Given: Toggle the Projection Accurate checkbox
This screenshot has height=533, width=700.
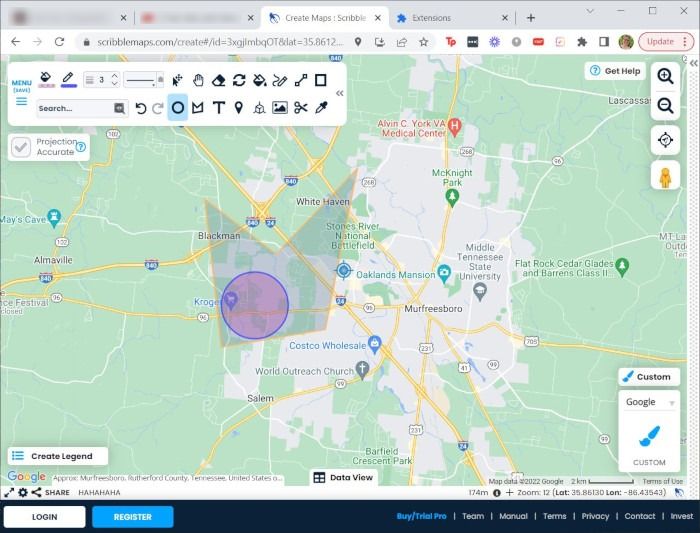Looking at the screenshot, I should click(x=21, y=147).
